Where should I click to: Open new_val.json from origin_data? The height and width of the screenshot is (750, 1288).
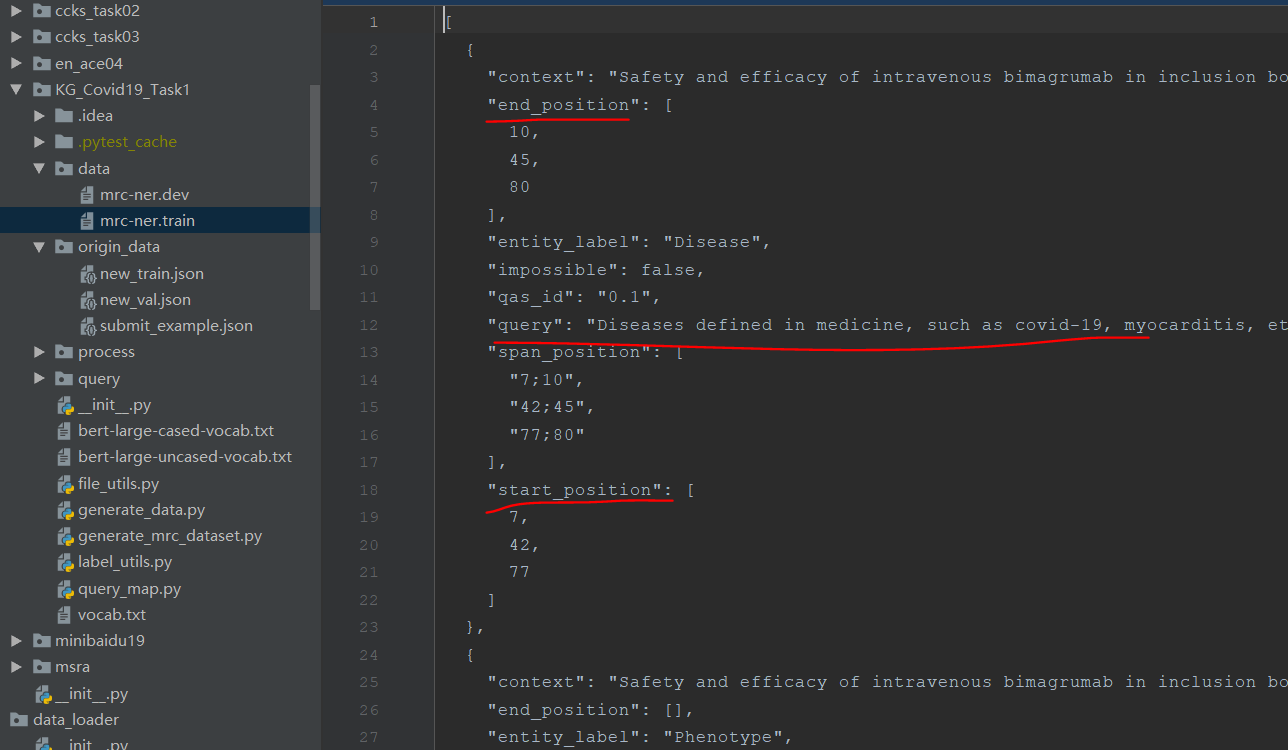coord(145,299)
